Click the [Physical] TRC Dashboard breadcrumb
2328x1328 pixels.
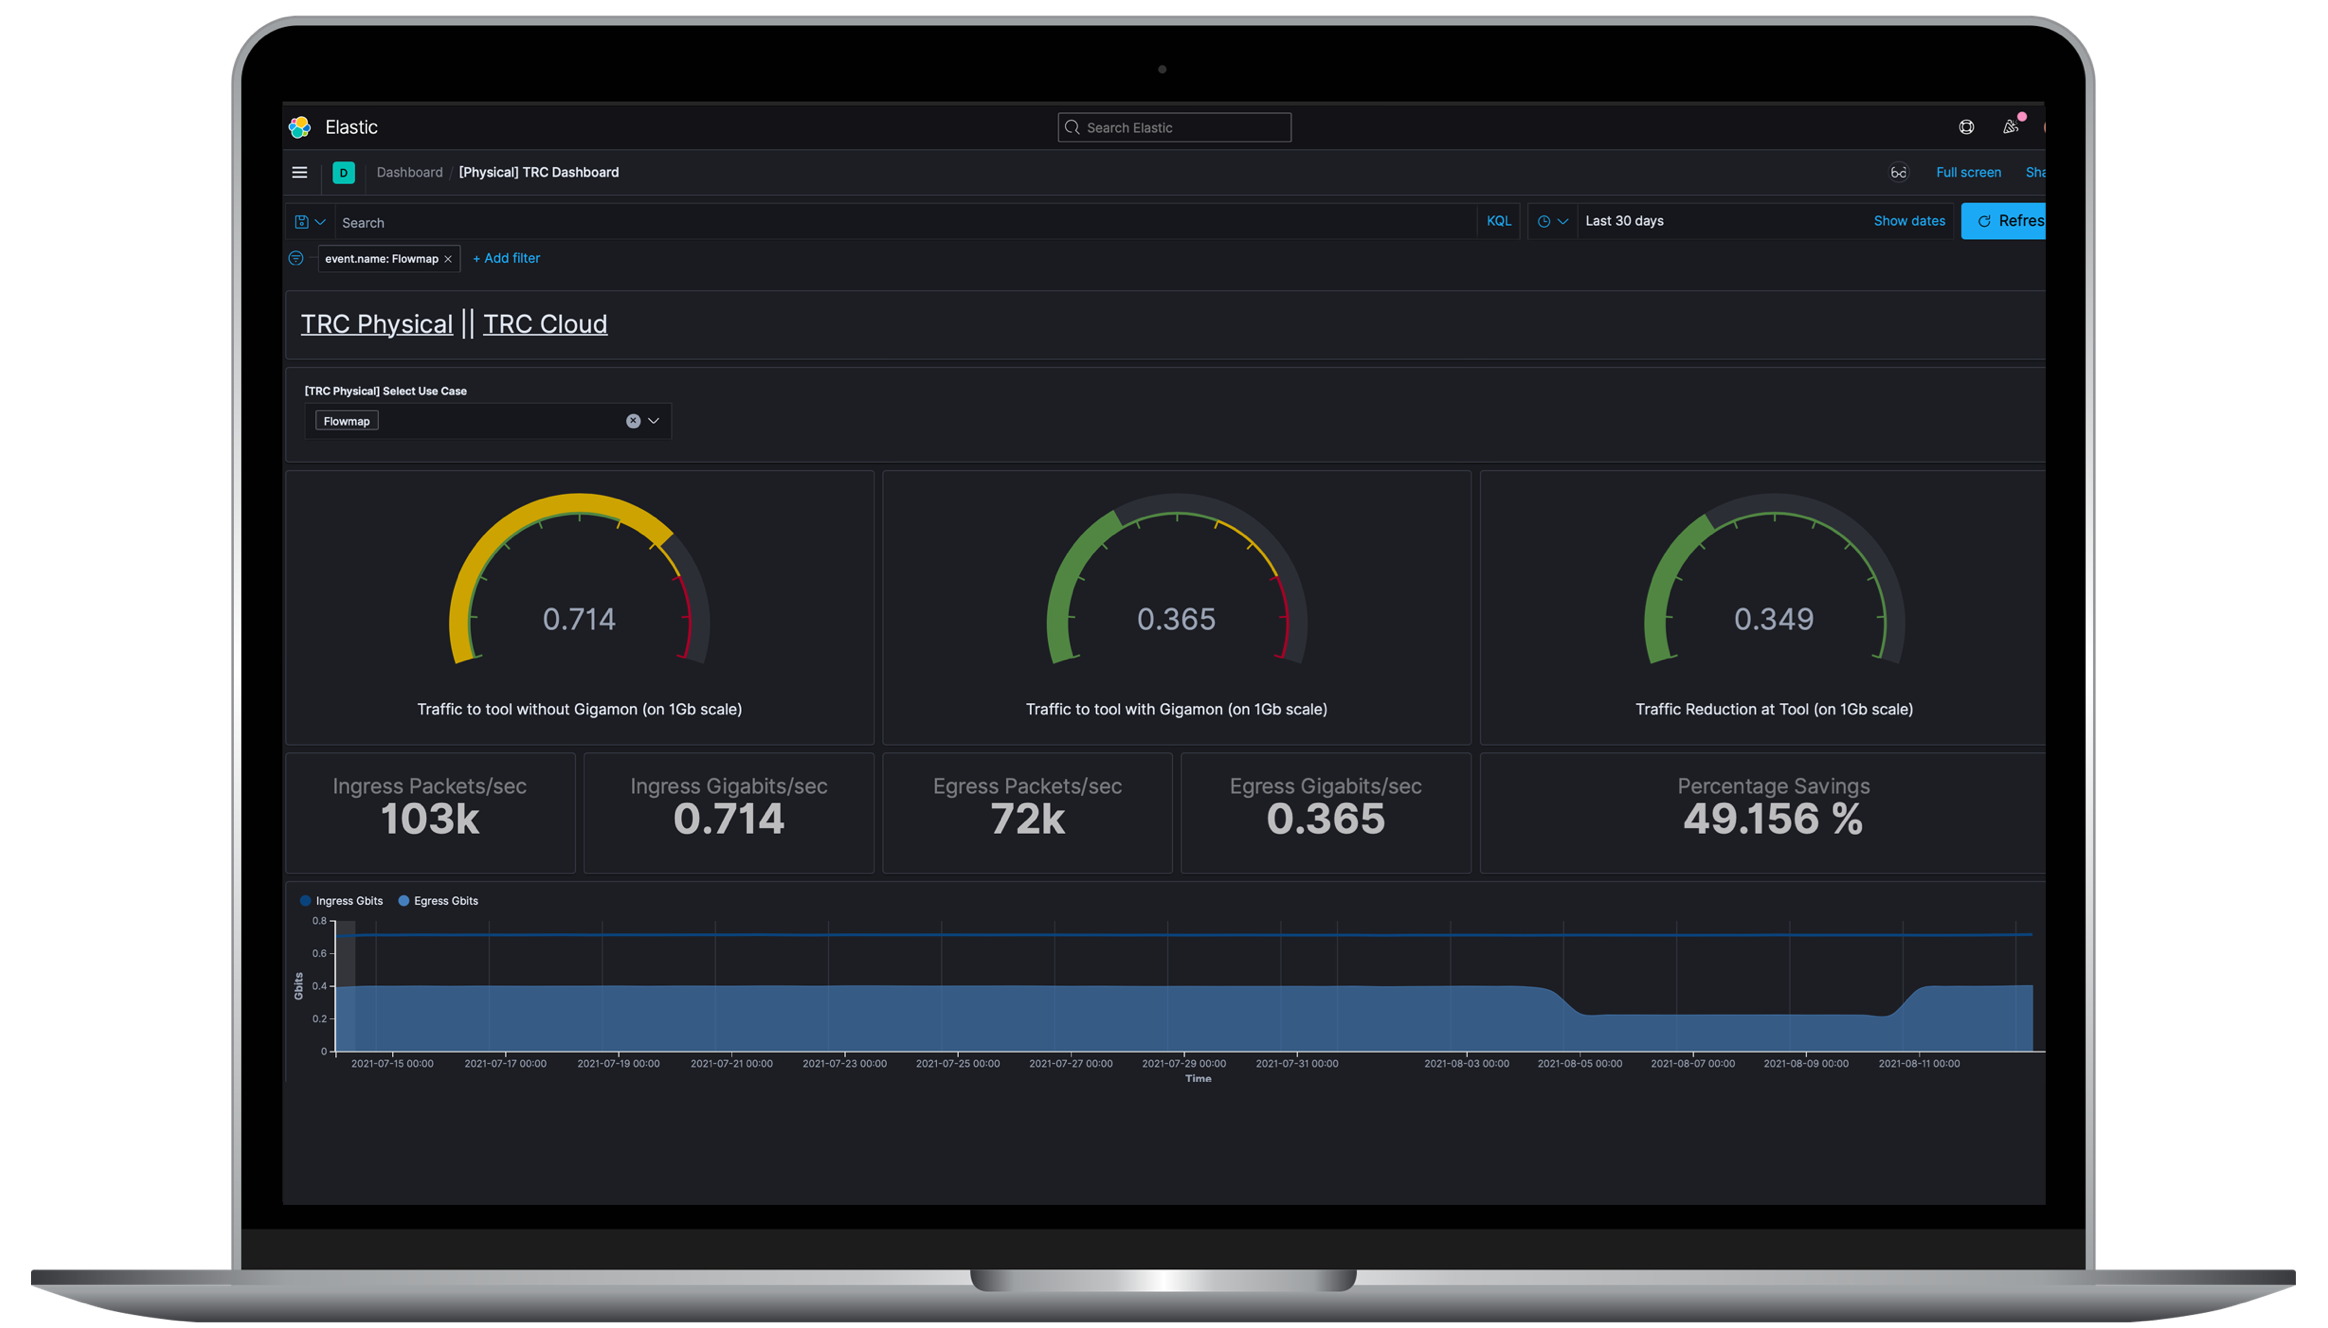pyautogui.click(x=539, y=172)
